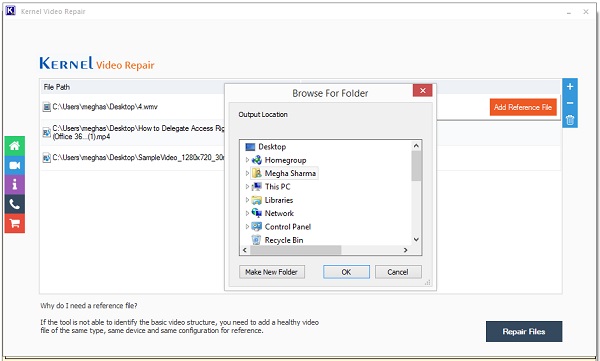Click the folder tree scroll left arrow
This screenshot has width=600, height=361.
pos(245,250)
